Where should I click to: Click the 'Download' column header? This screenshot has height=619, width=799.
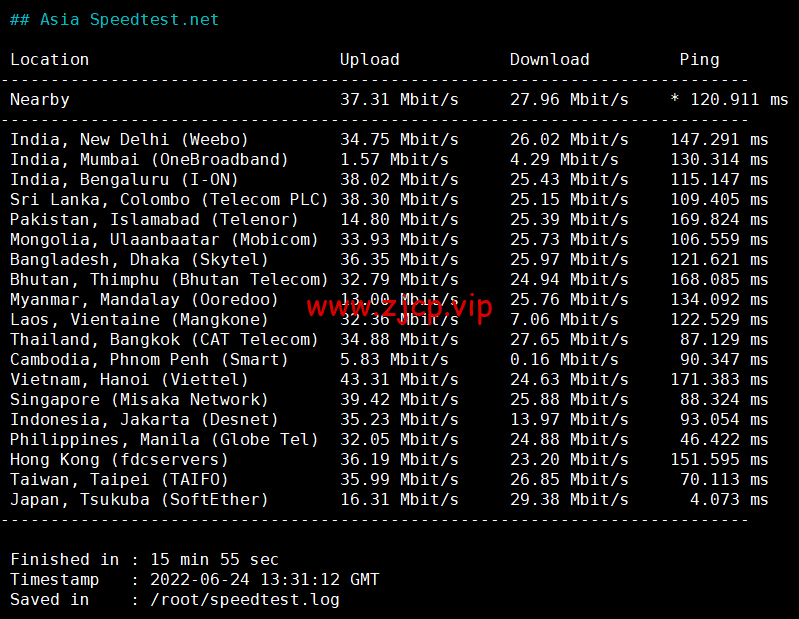pyautogui.click(x=549, y=60)
